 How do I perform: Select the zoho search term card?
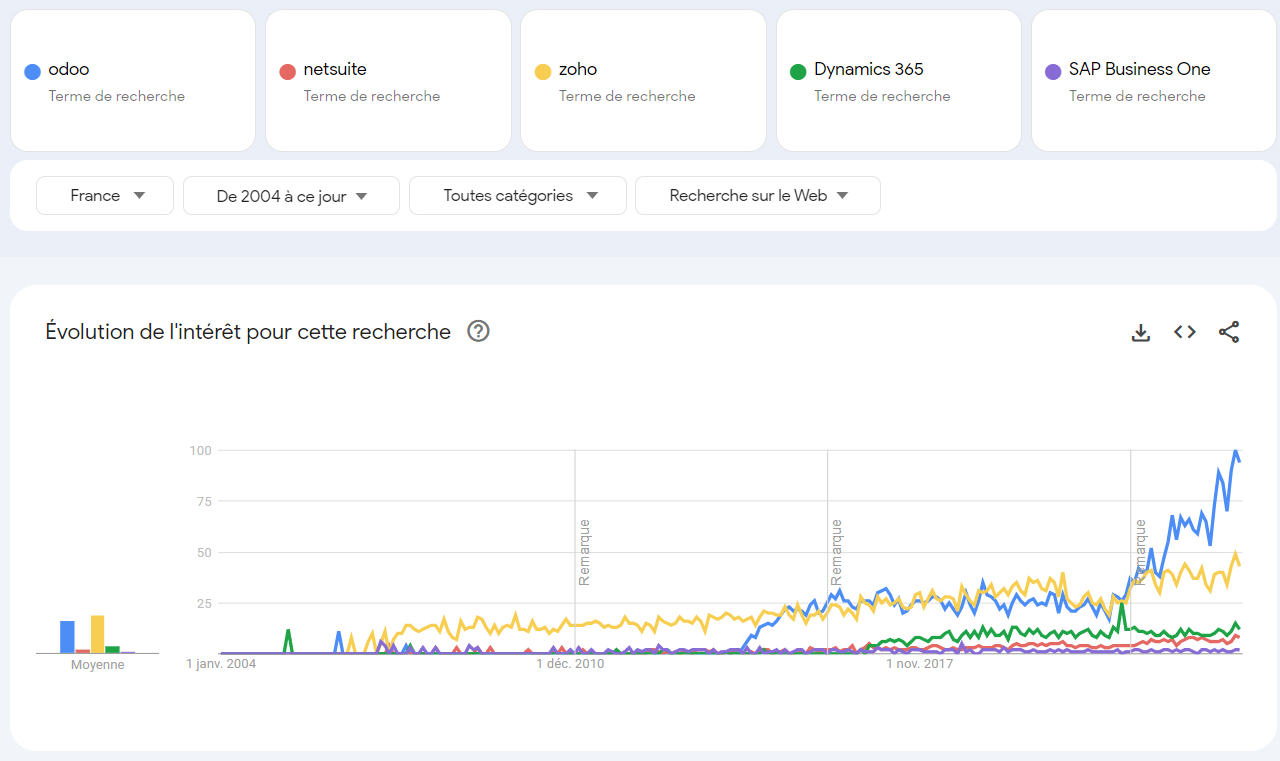[643, 81]
